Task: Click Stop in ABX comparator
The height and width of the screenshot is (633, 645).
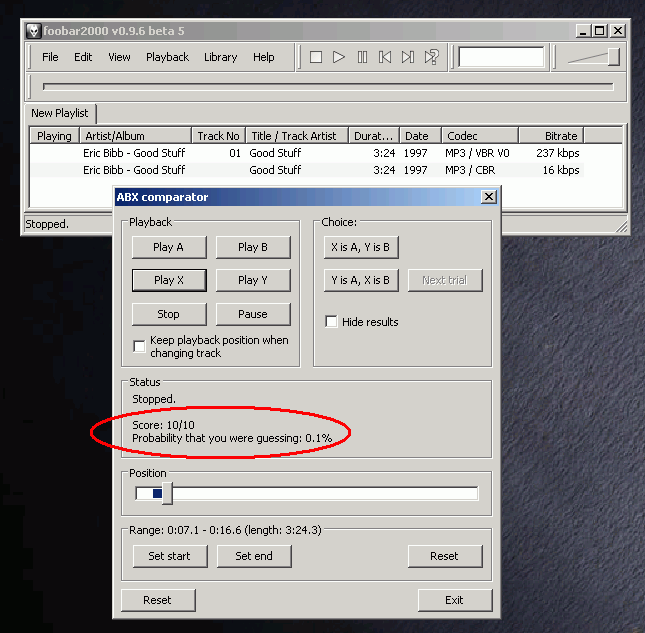Action: [169, 314]
